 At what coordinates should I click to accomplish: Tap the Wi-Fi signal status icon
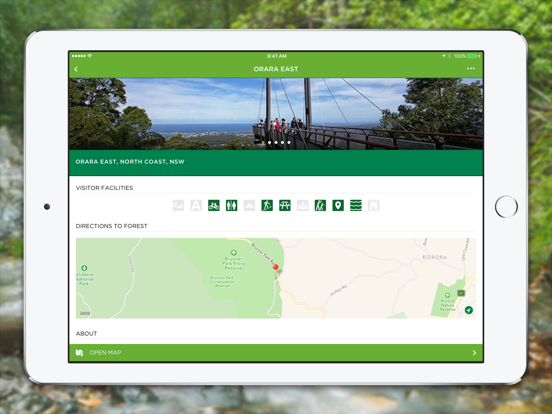point(90,56)
